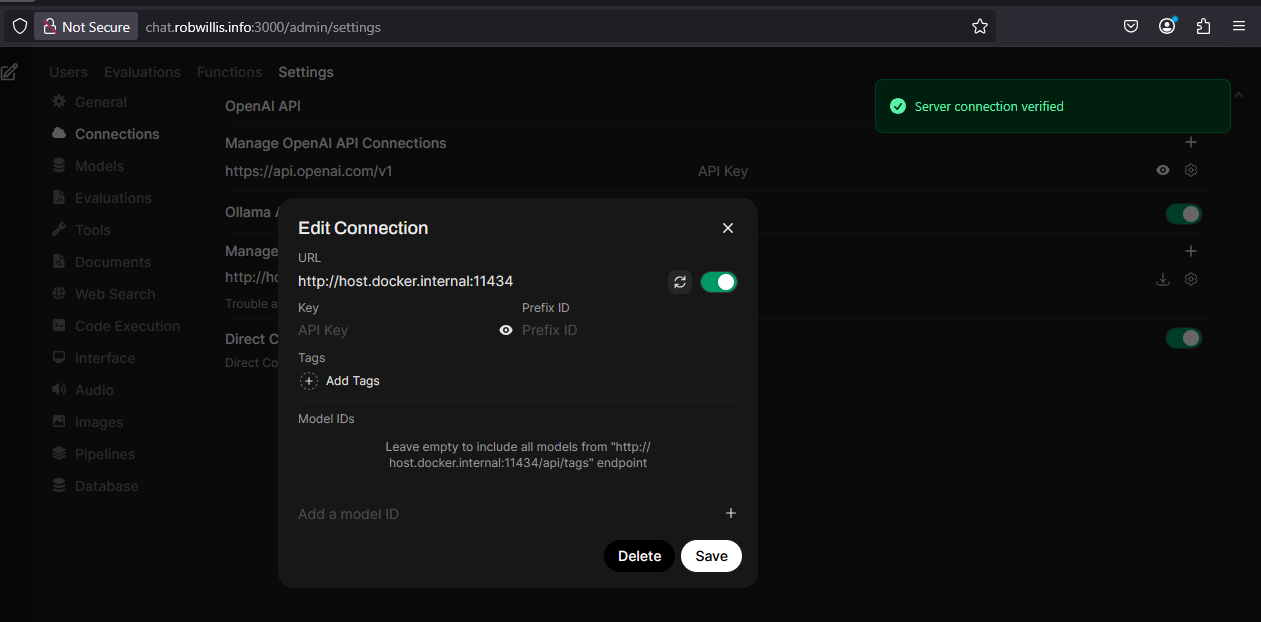Close the Edit Connection dialog
The width and height of the screenshot is (1261, 622).
728,228
